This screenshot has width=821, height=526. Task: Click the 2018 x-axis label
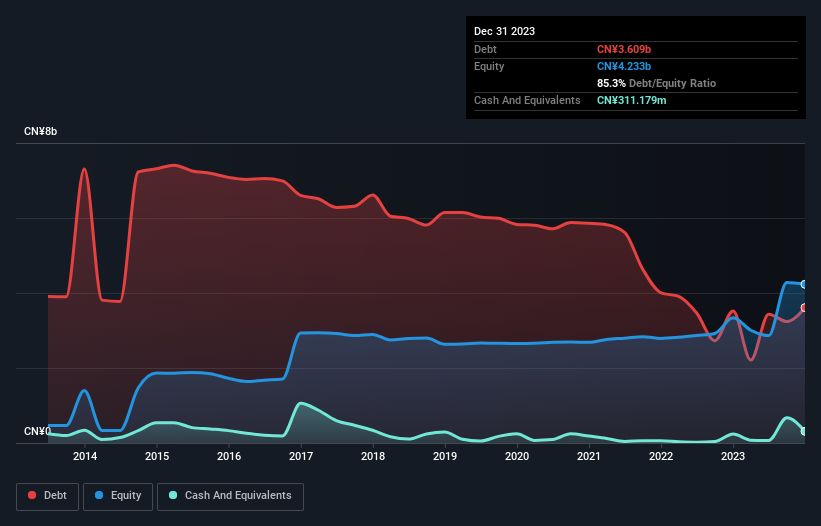click(x=373, y=456)
